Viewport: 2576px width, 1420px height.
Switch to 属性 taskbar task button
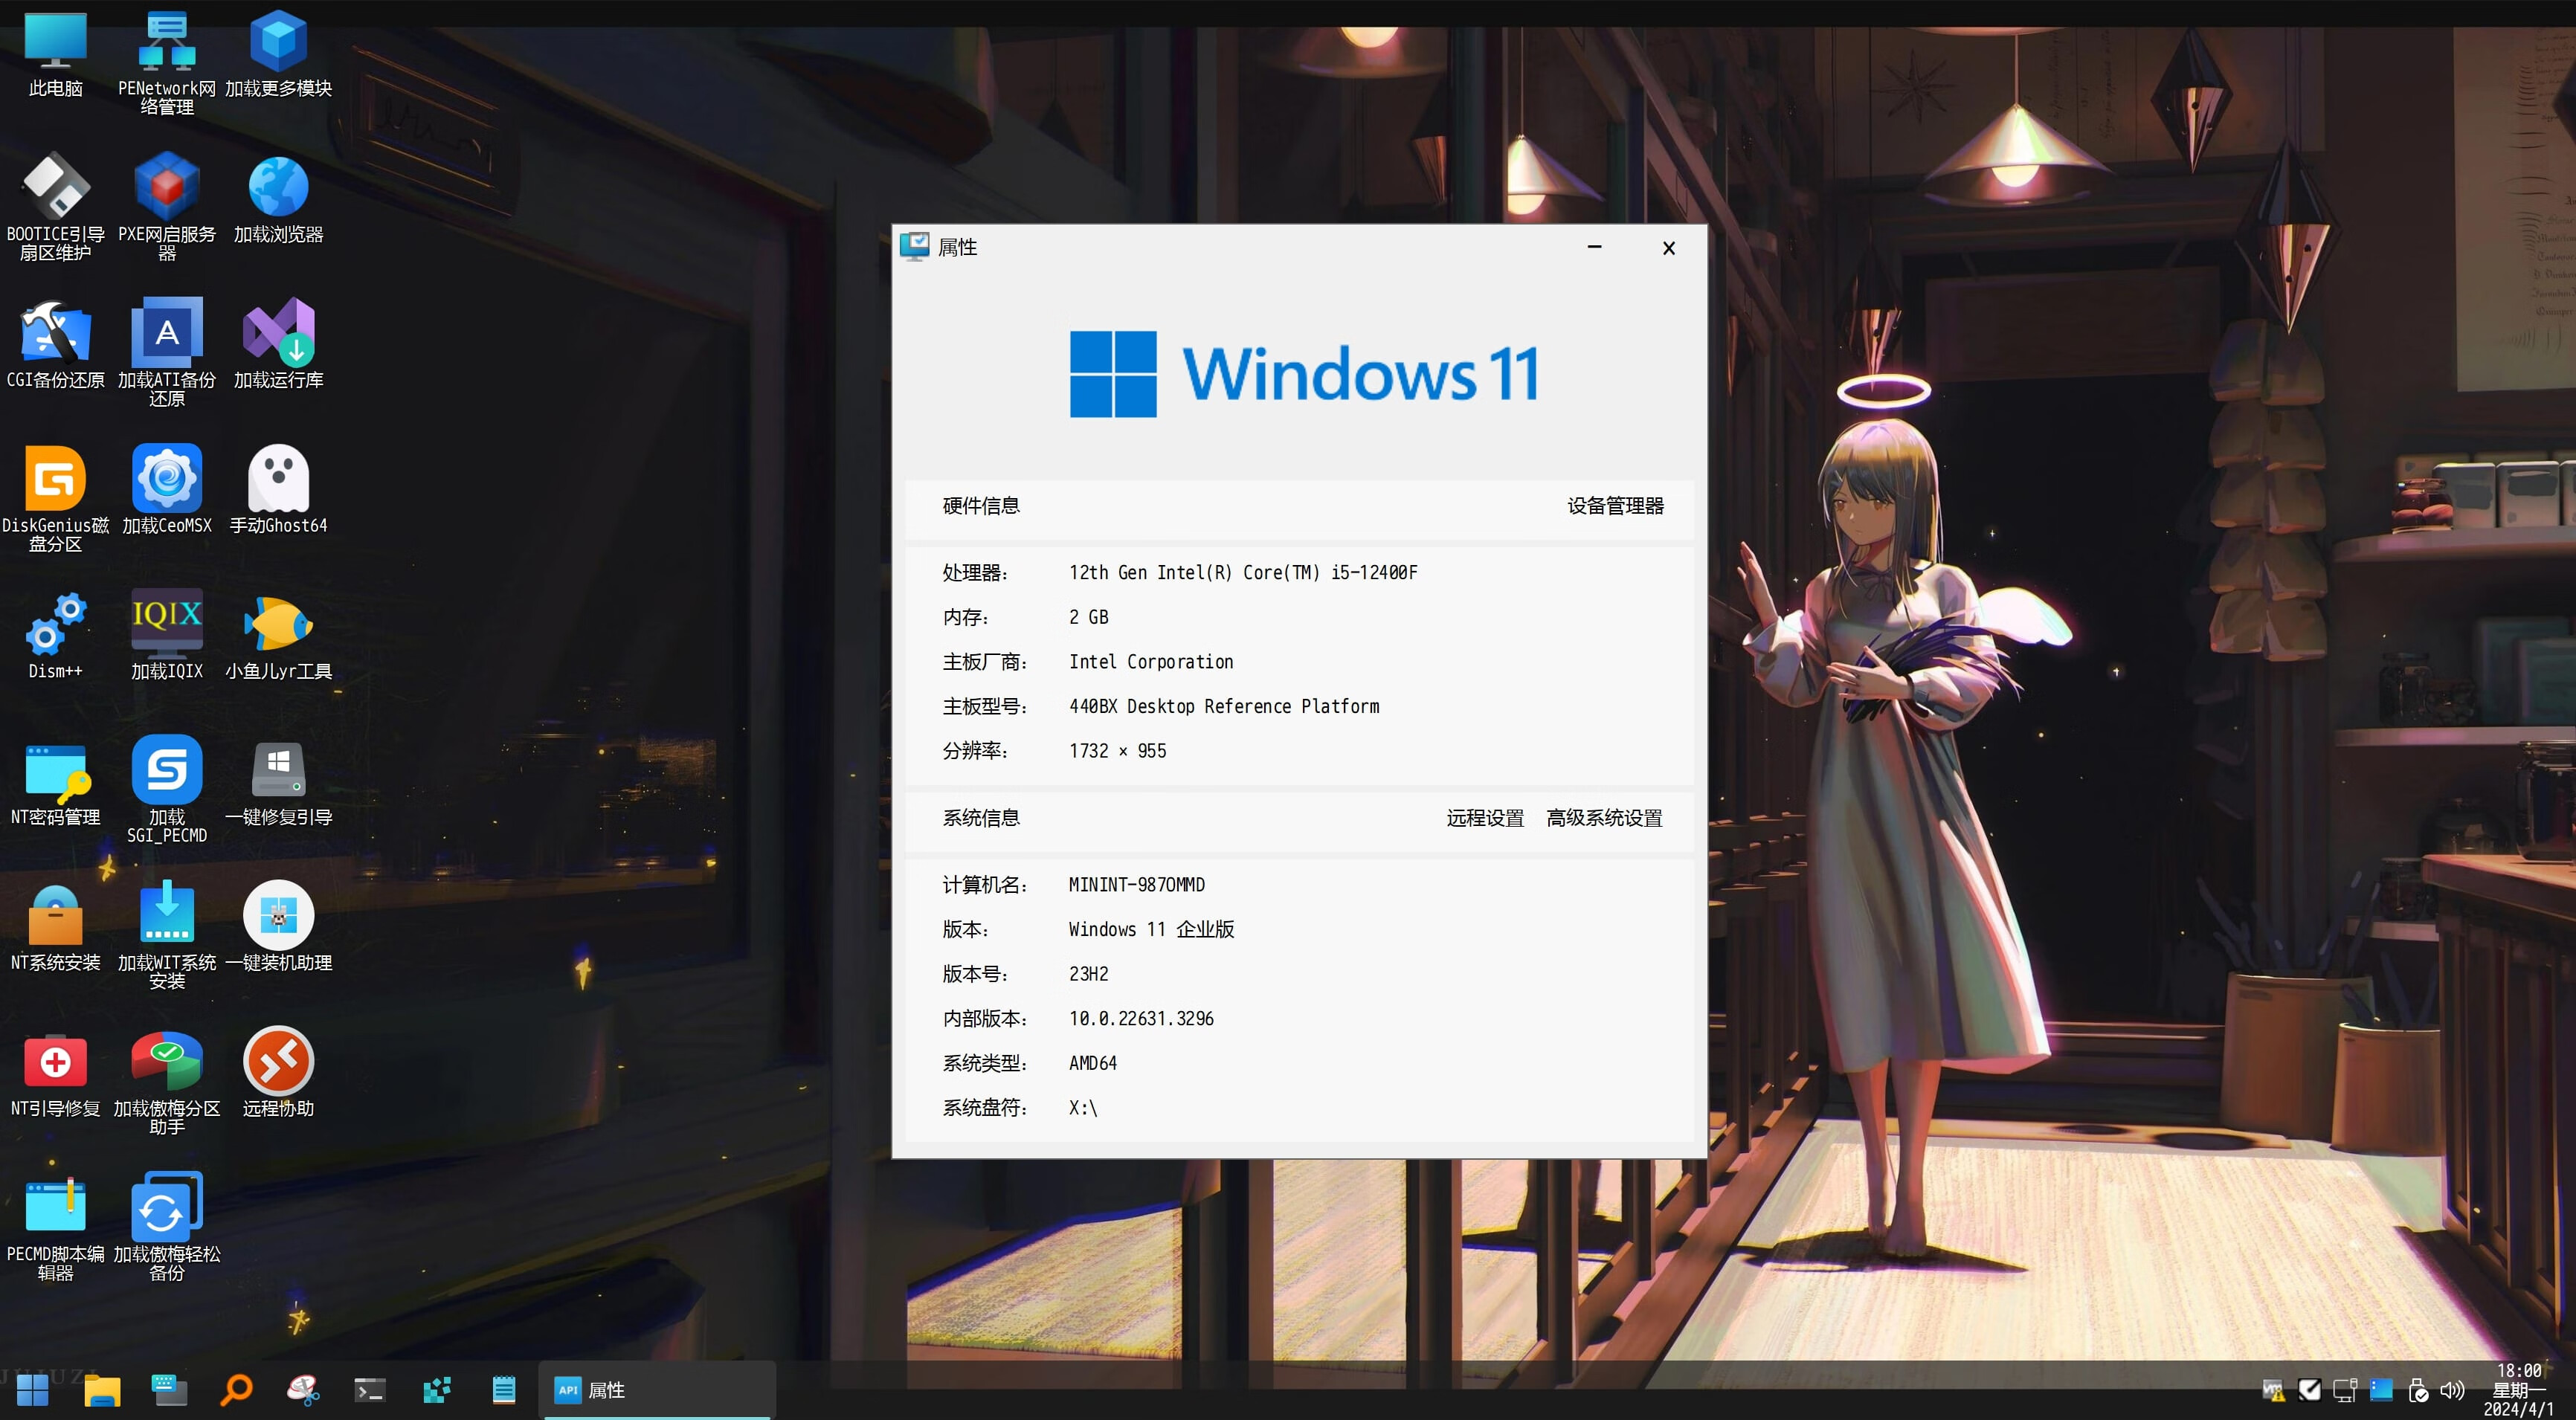pyautogui.click(x=657, y=1390)
